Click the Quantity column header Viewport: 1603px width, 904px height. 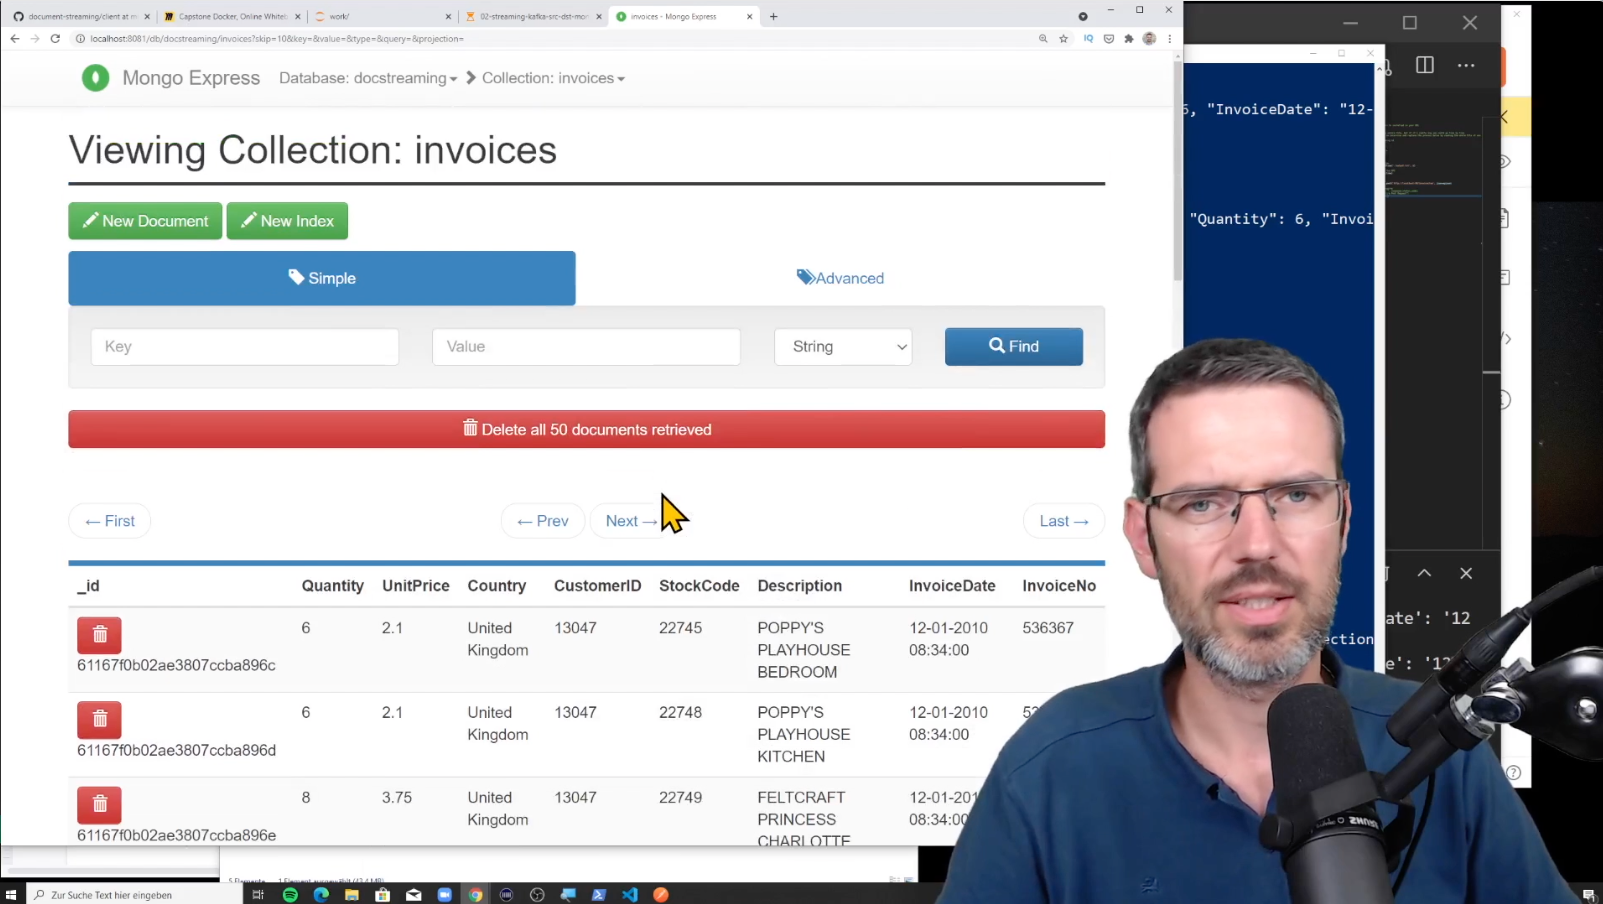click(x=333, y=586)
